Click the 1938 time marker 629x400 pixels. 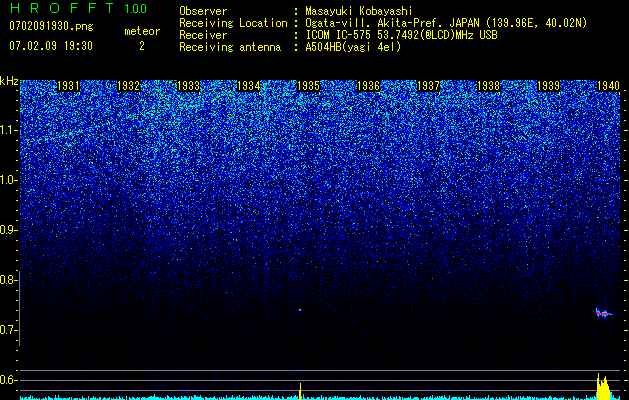point(489,86)
